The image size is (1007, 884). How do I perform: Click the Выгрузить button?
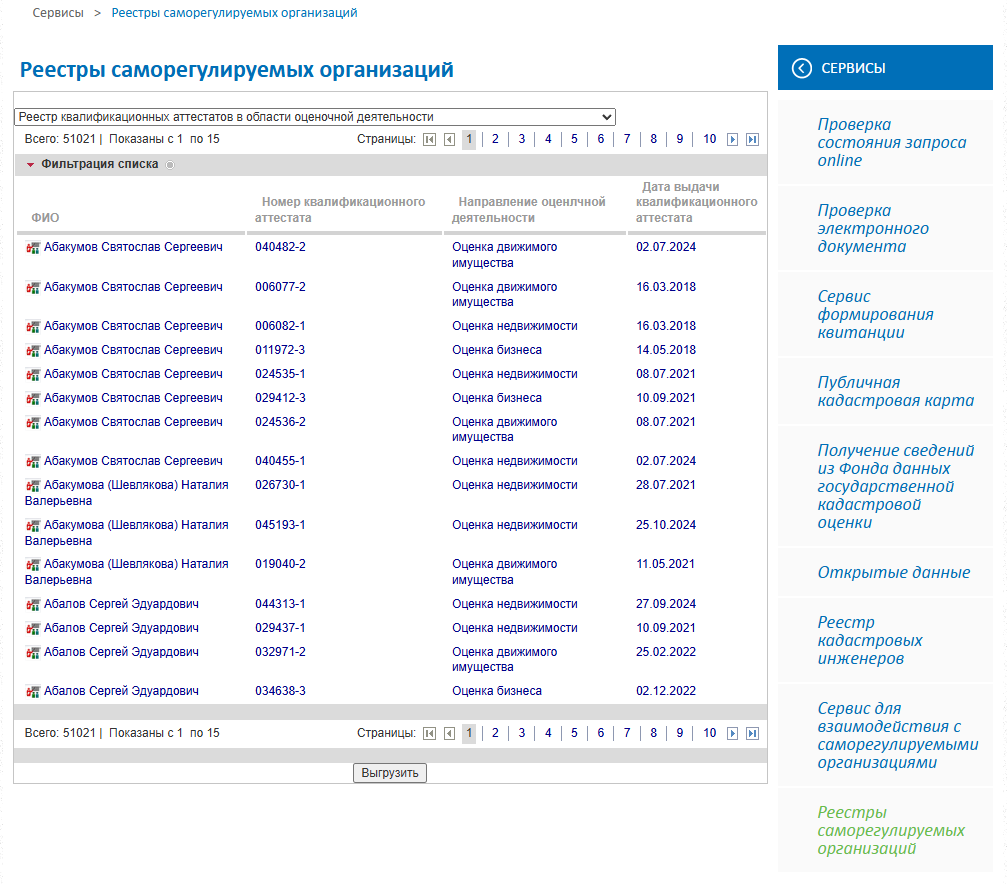coord(390,773)
